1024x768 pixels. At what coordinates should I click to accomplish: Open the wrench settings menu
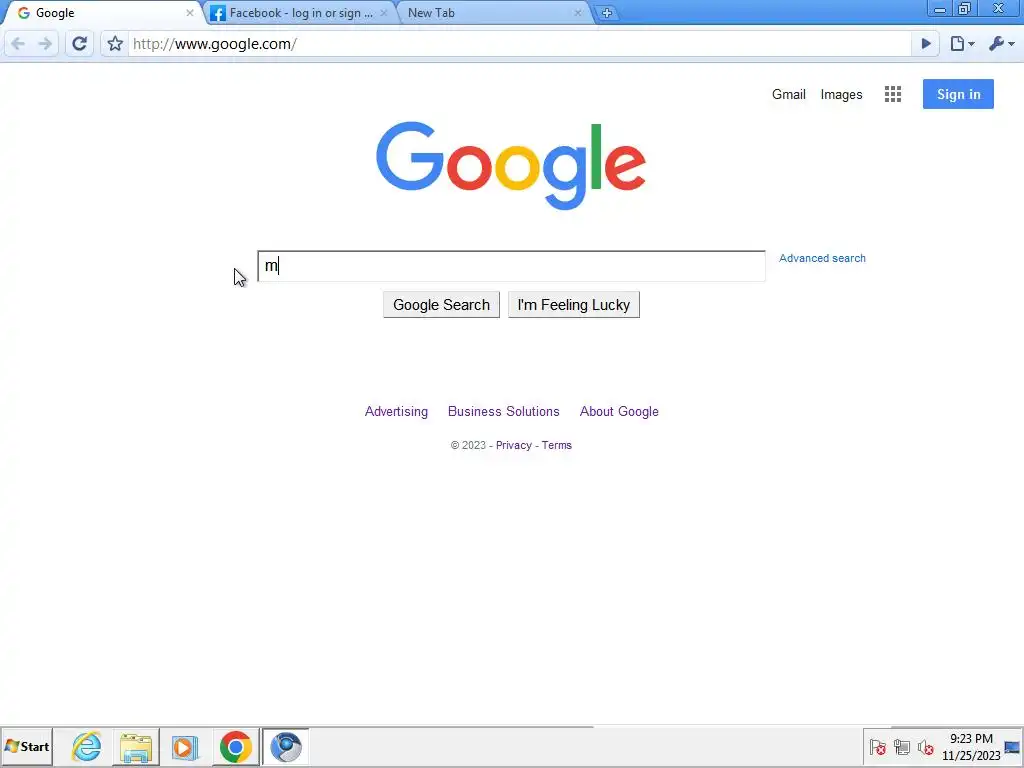tap(1001, 44)
